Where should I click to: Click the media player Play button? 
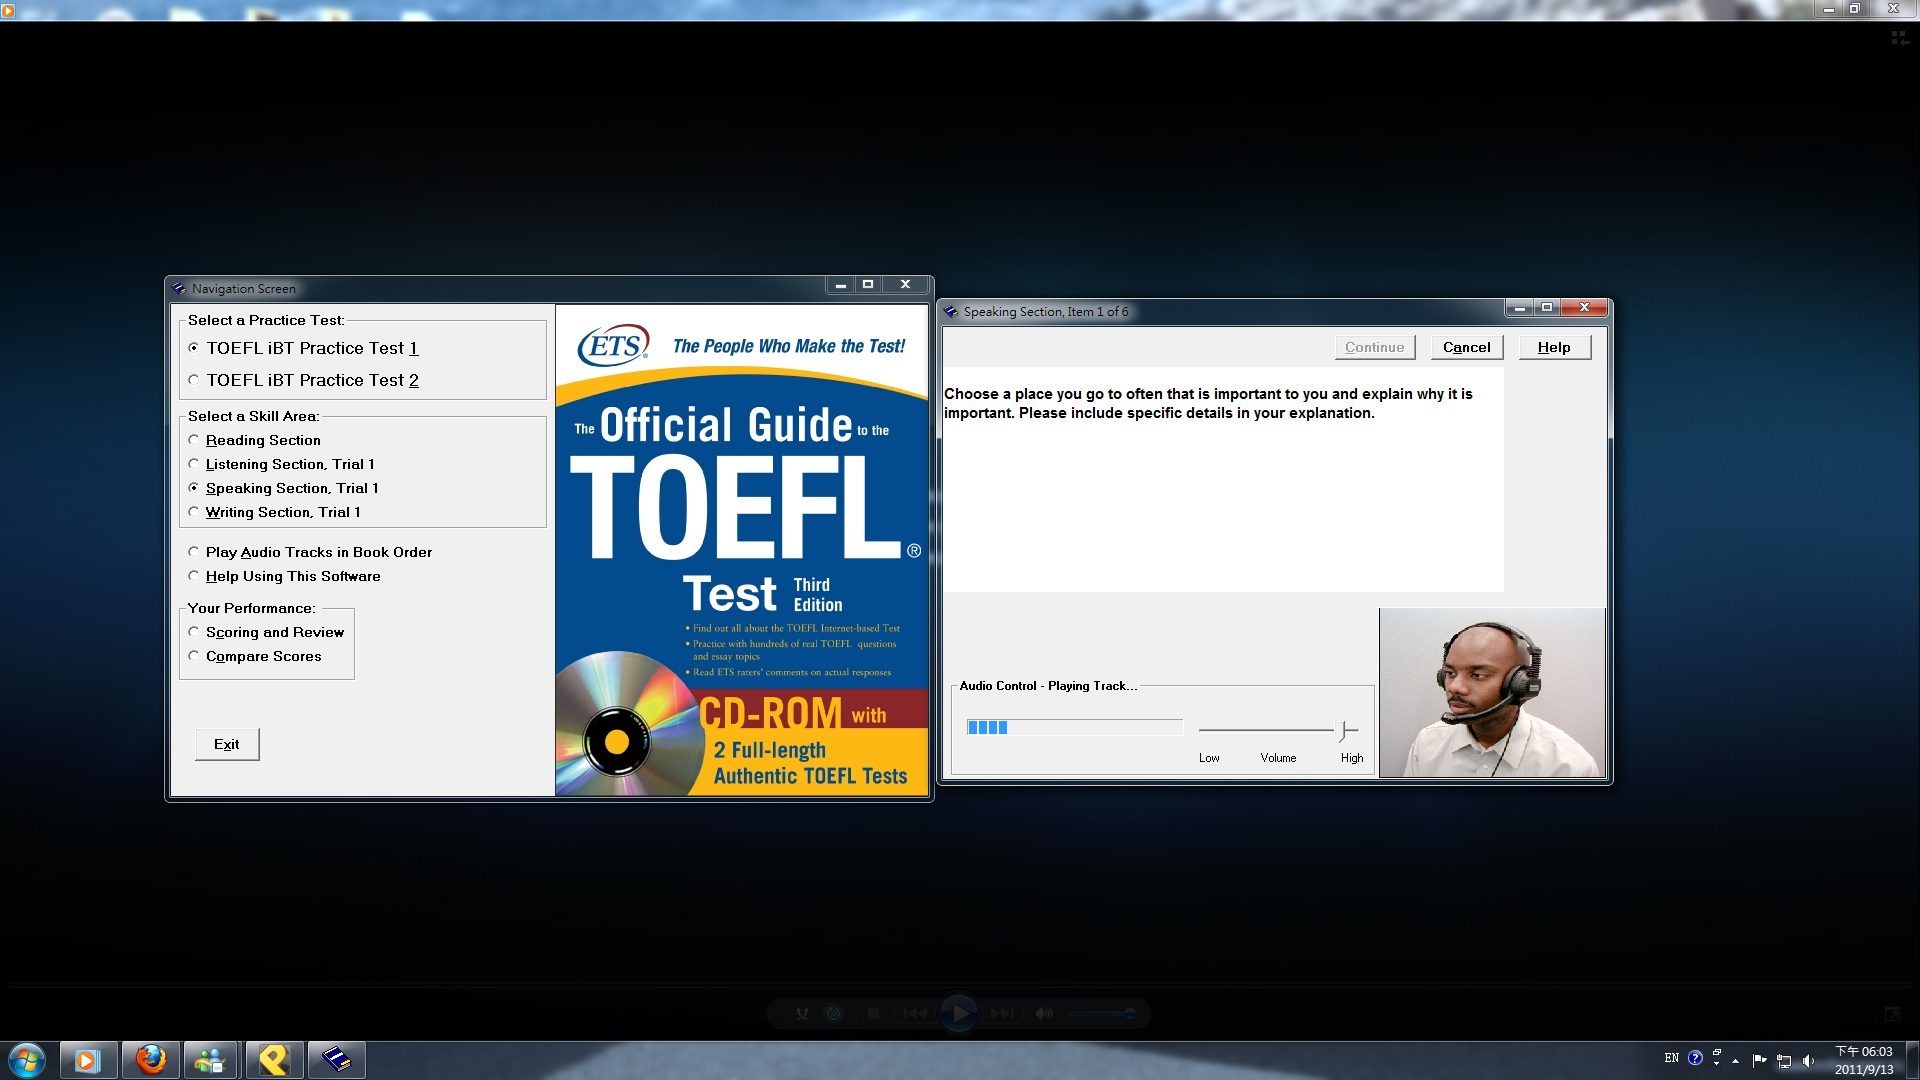click(959, 1013)
